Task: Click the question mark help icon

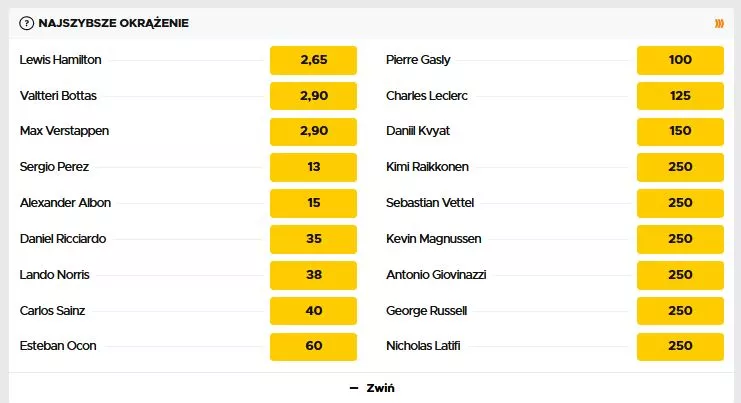Action: [25, 23]
